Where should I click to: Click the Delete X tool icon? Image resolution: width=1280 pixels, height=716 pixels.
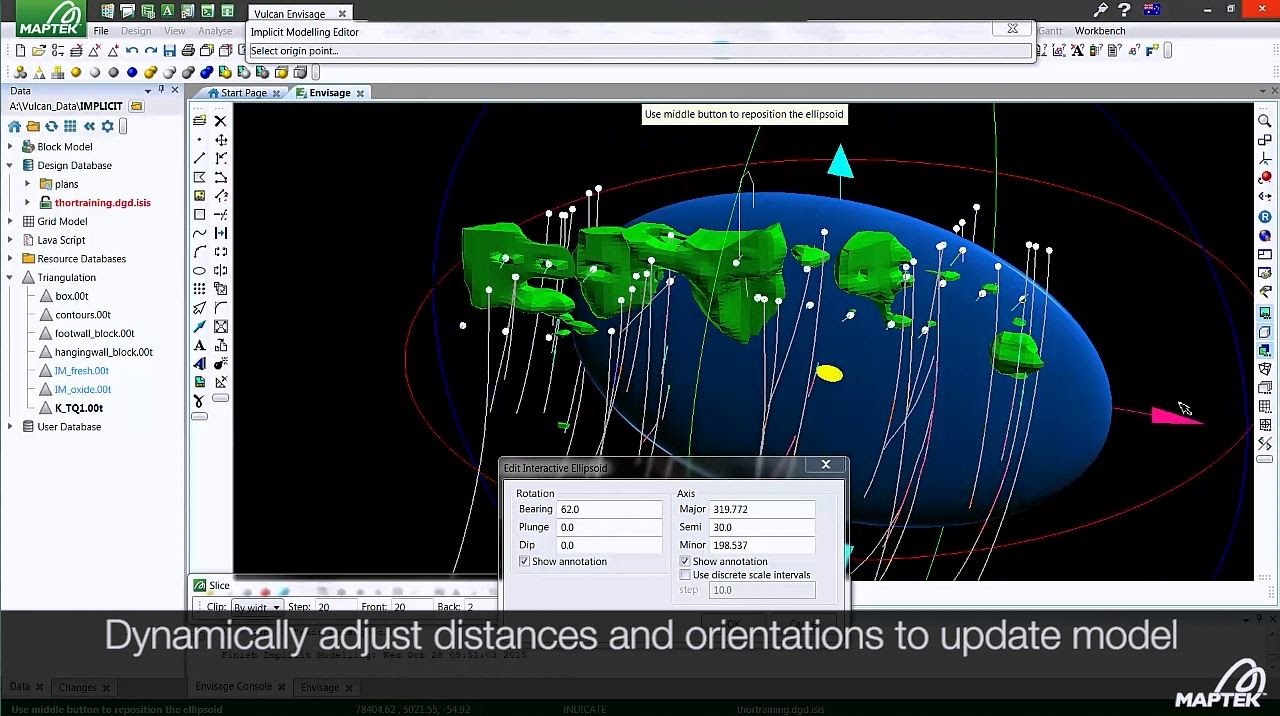(x=221, y=121)
